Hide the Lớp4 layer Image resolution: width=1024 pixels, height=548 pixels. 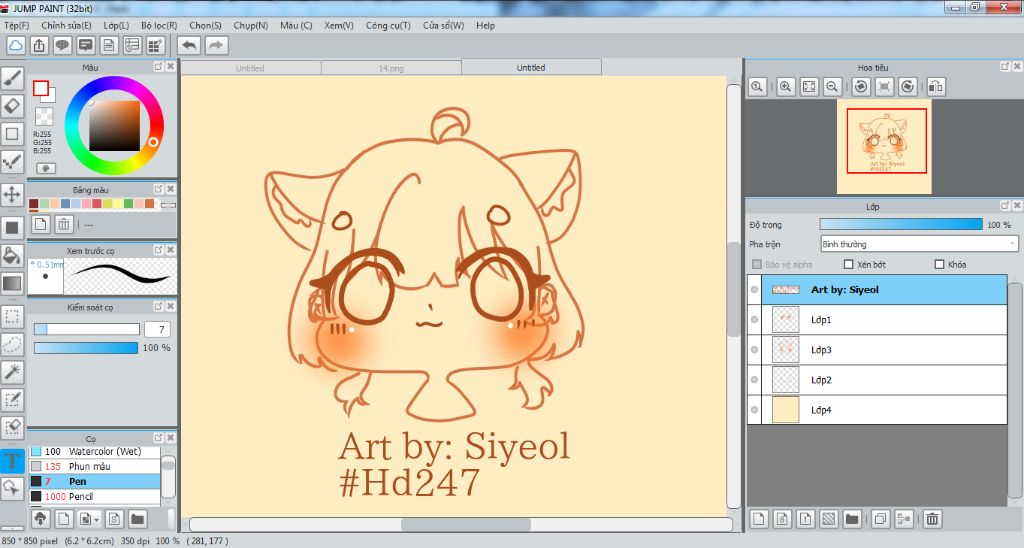tap(754, 410)
